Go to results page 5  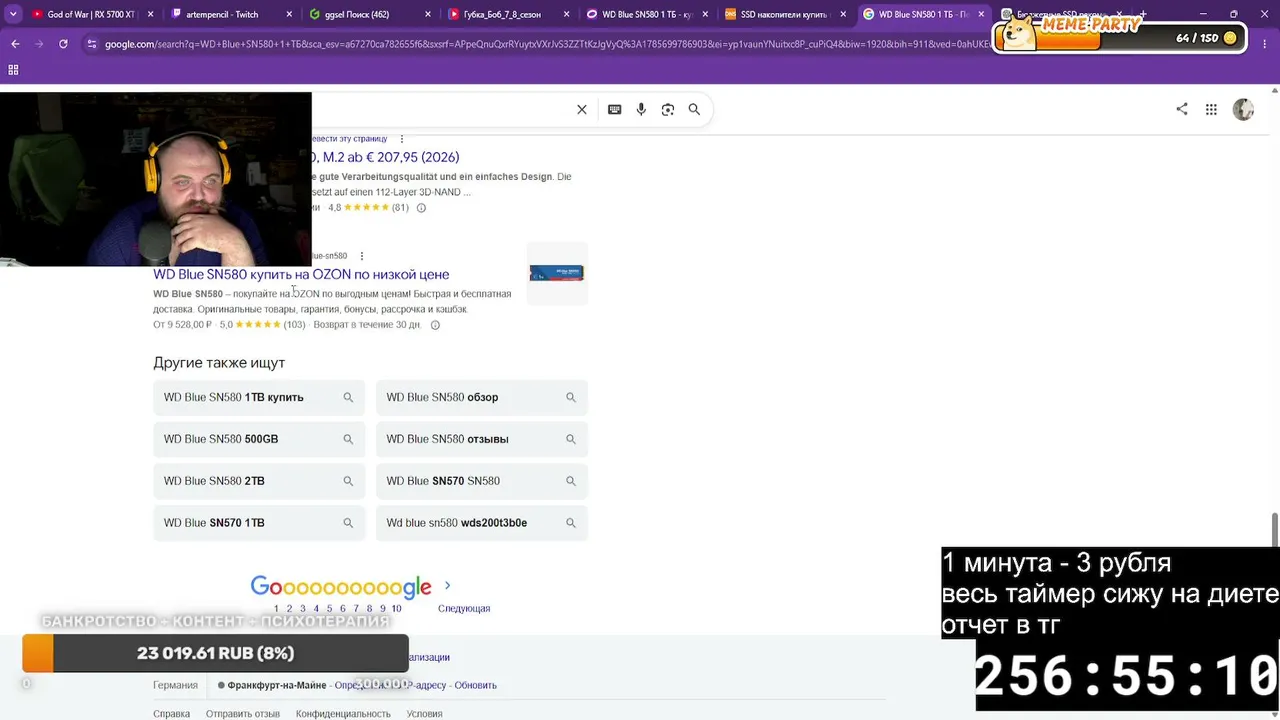329,608
